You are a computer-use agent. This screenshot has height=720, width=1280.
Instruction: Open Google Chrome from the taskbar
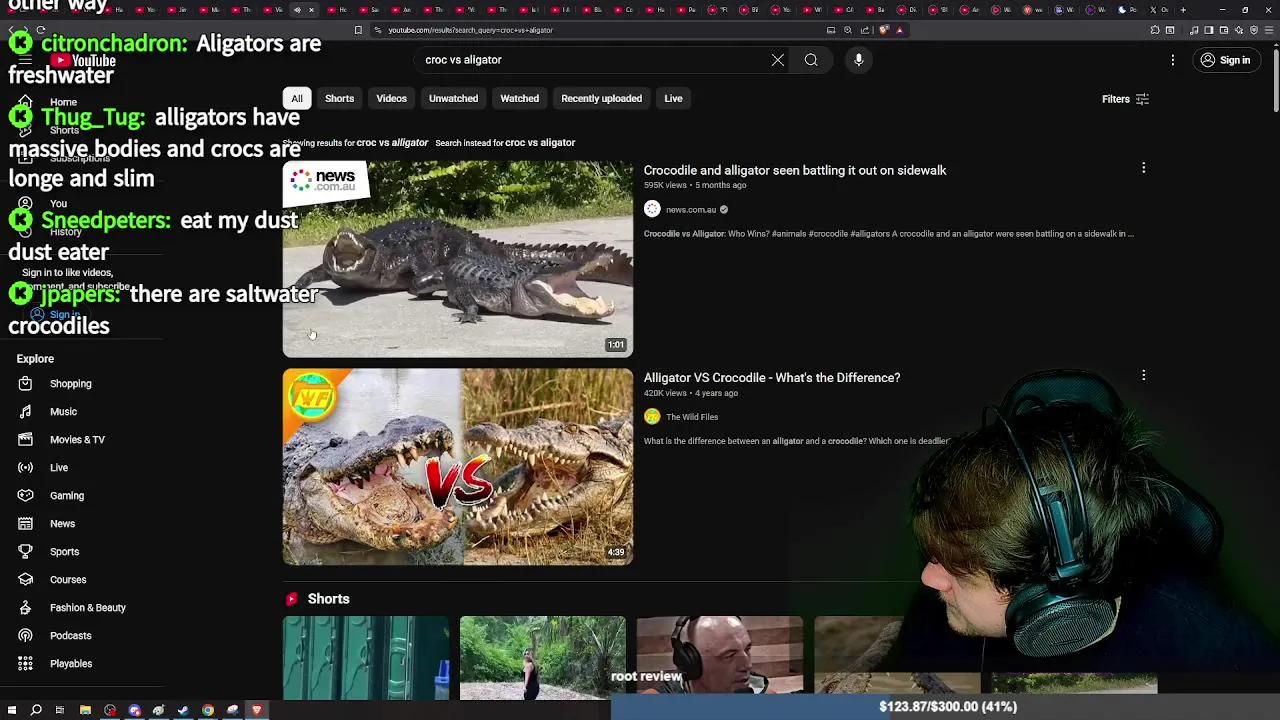click(208, 710)
